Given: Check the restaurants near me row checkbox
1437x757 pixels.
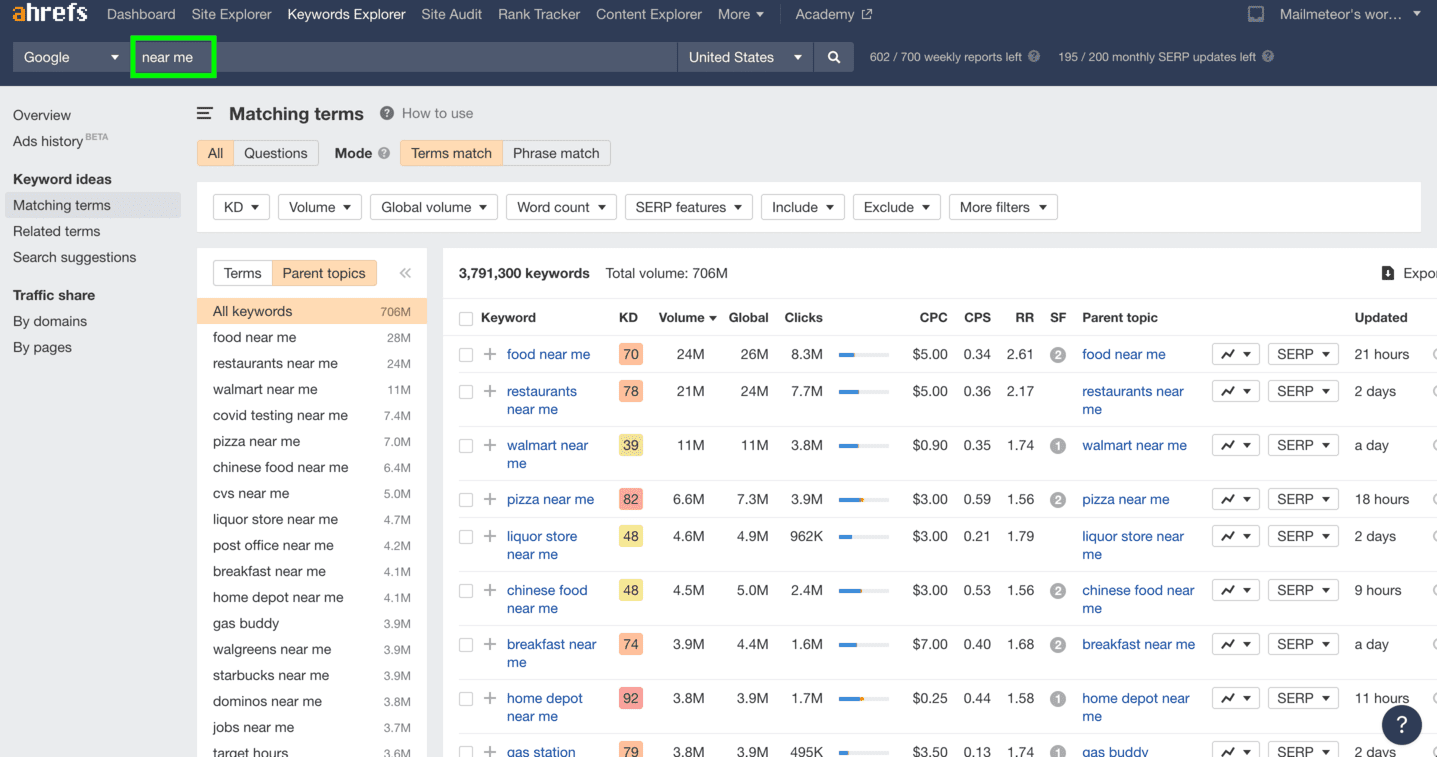Looking at the screenshot, I should tap(465, 391).
